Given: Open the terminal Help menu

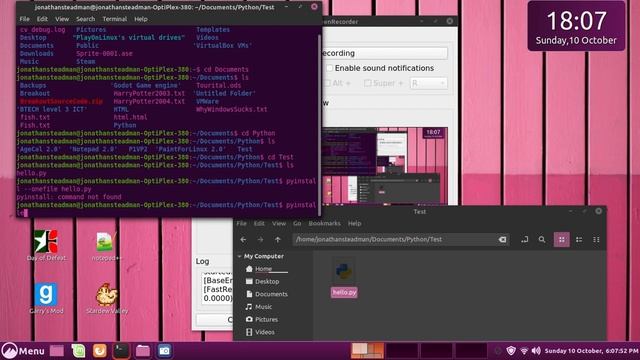Looking at the screenshot, I should pos(141,19).
